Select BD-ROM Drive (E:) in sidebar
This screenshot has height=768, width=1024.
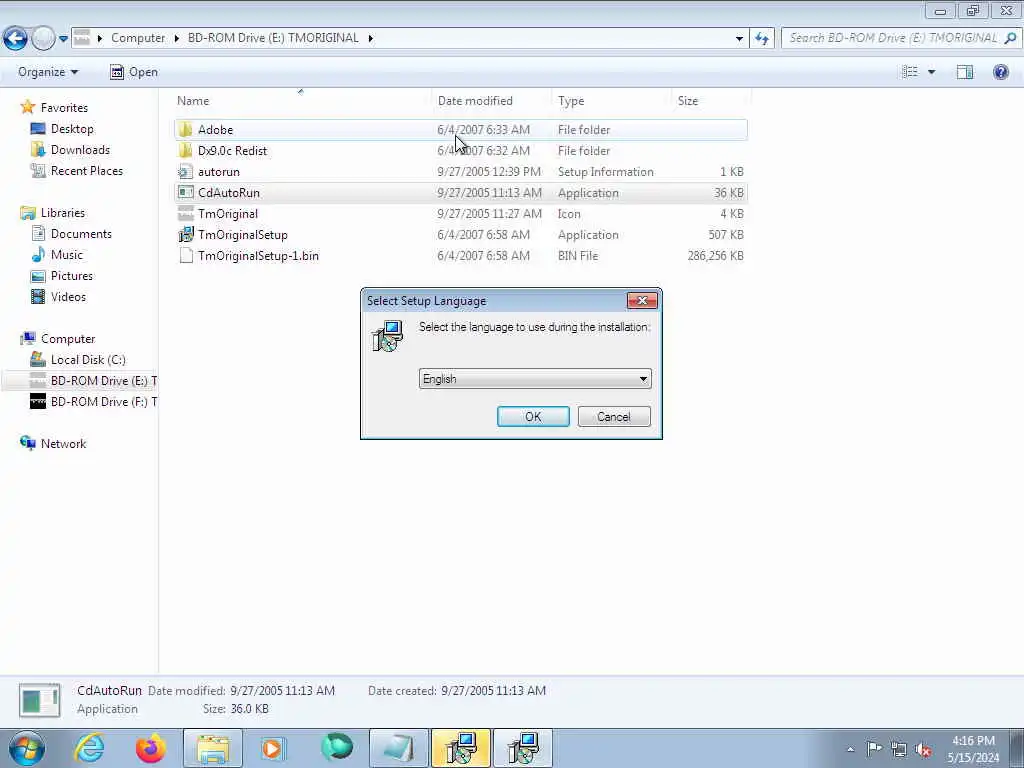[93, 381]
